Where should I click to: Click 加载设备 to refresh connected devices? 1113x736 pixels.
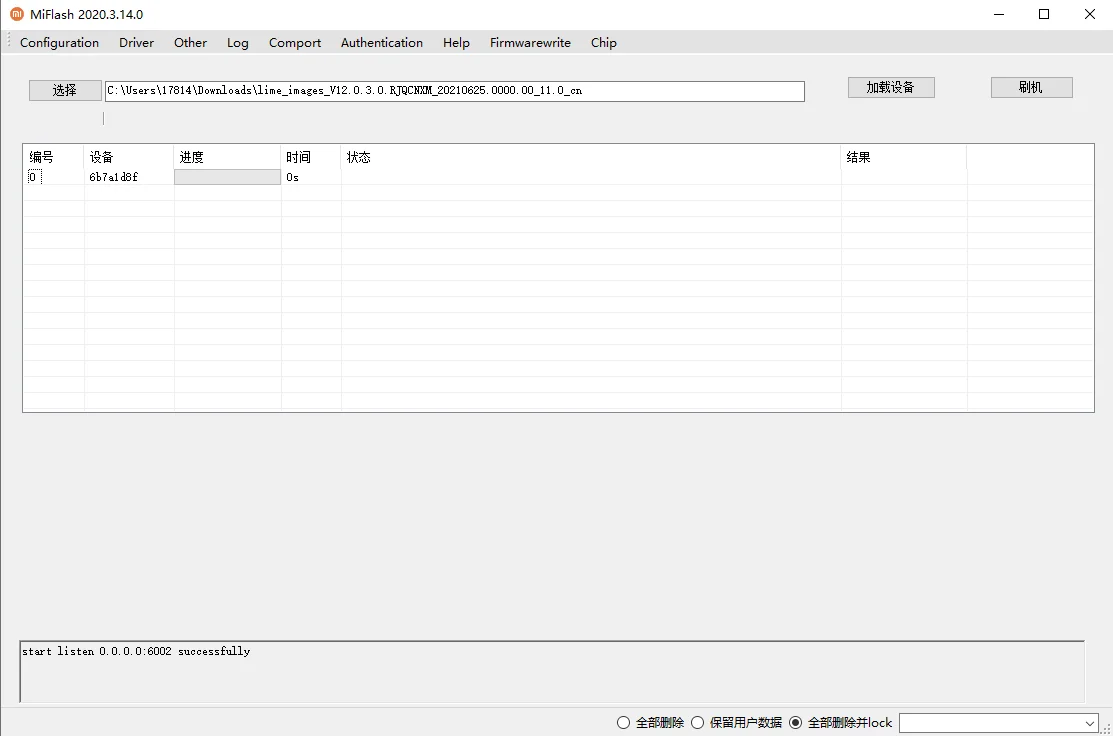coord(890,87)
